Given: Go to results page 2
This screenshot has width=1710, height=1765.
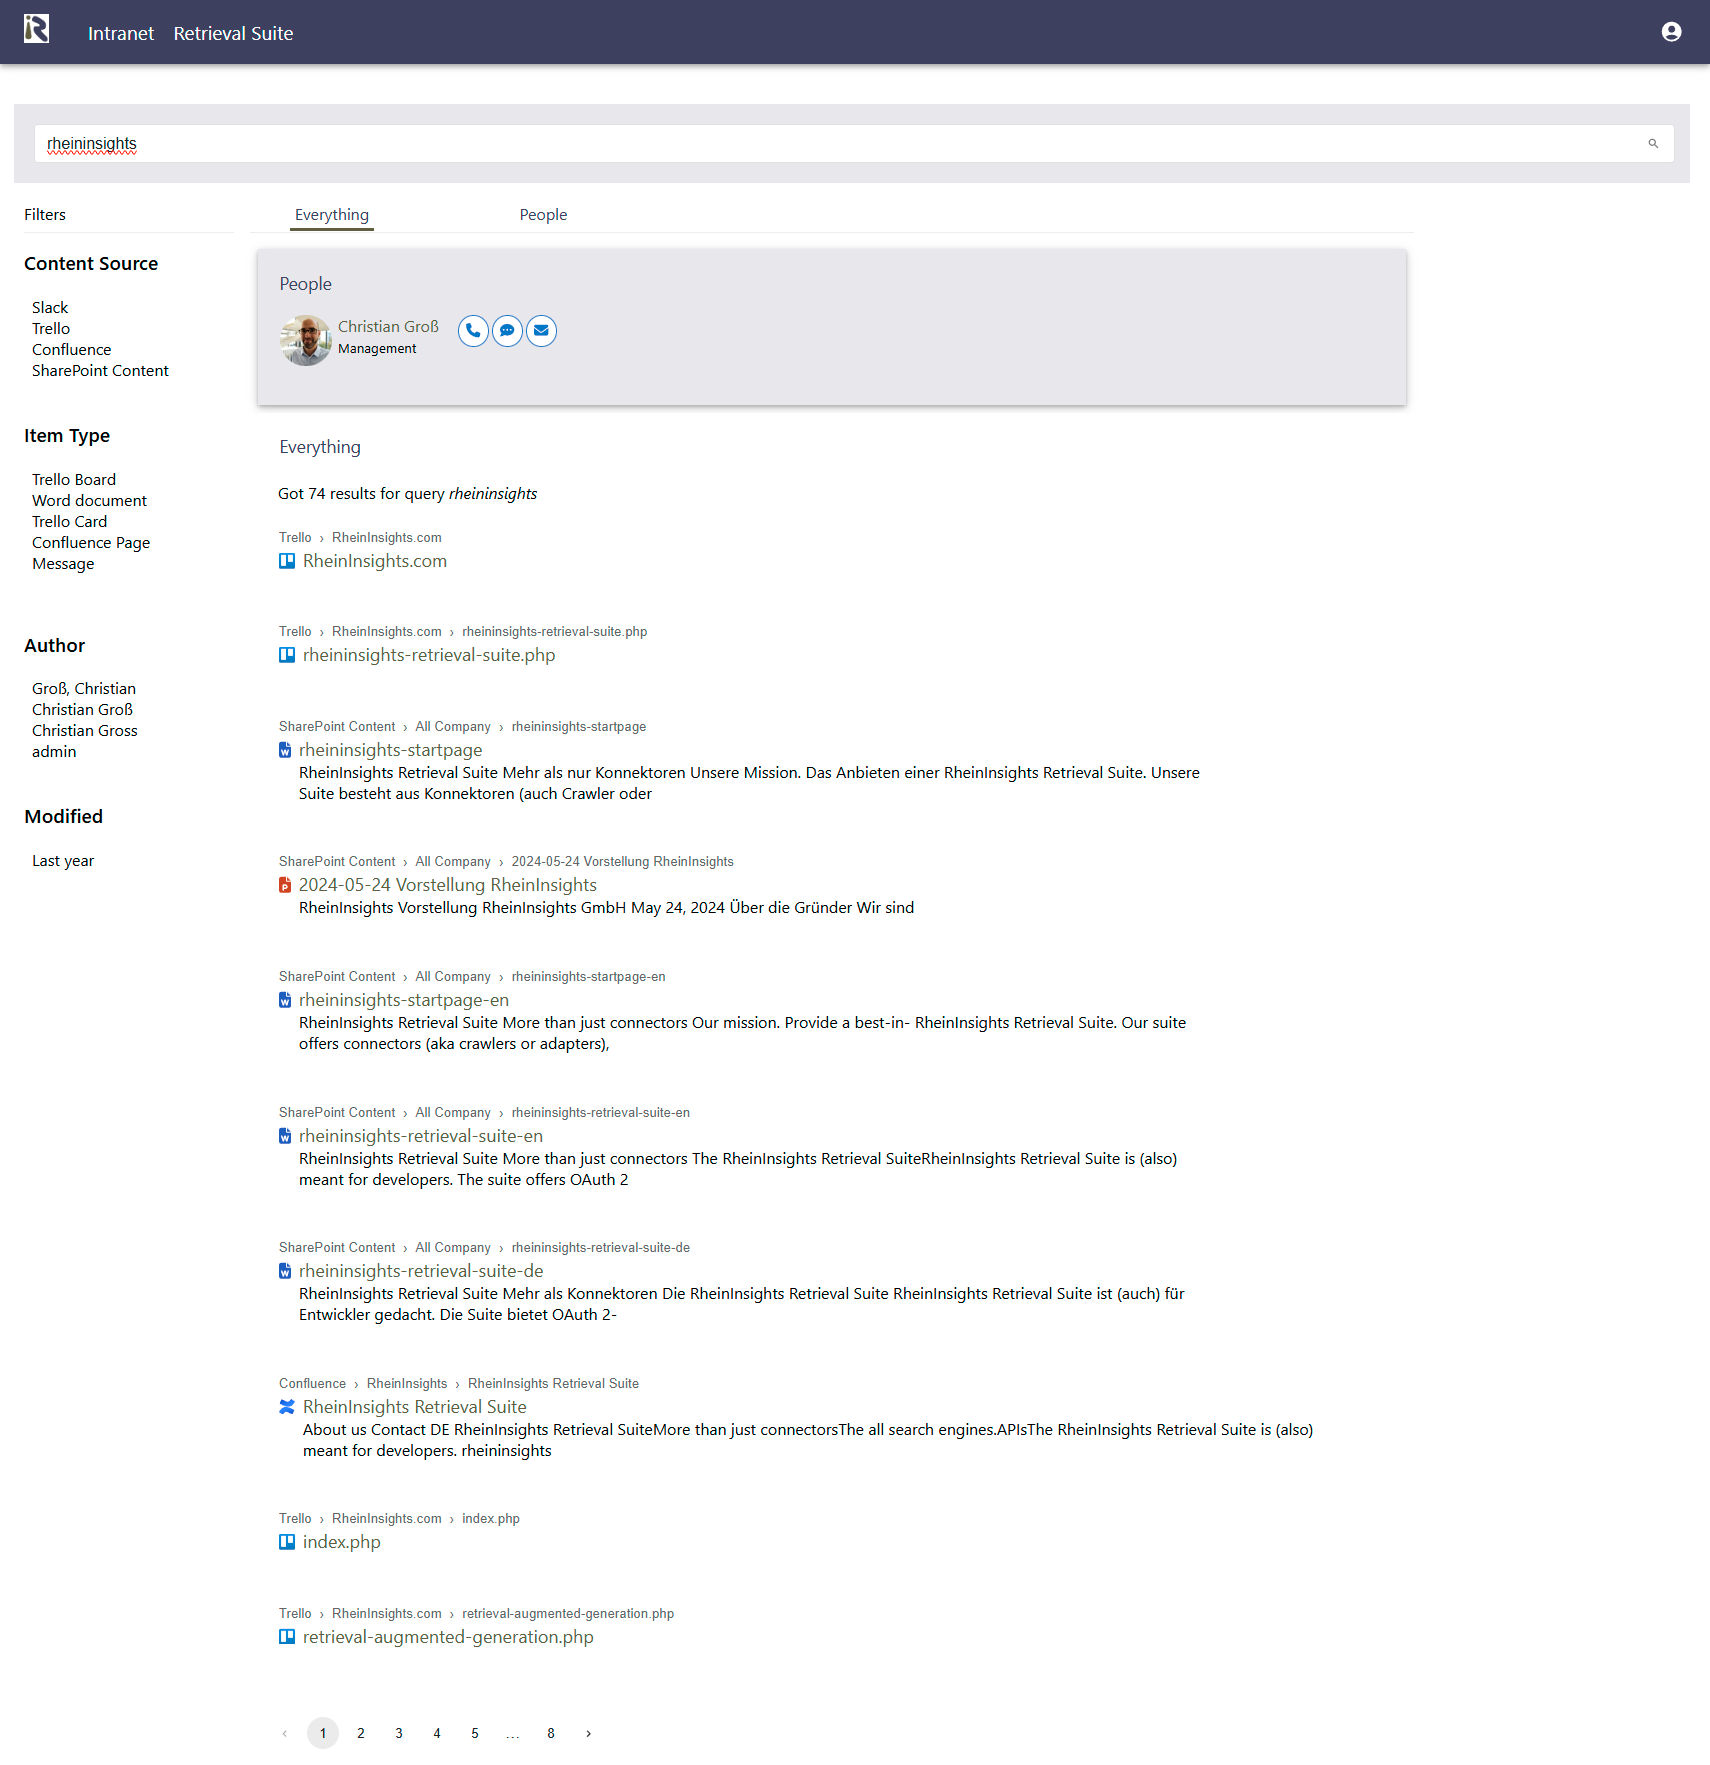Looking at the screenshot, I should (361, 1733).
